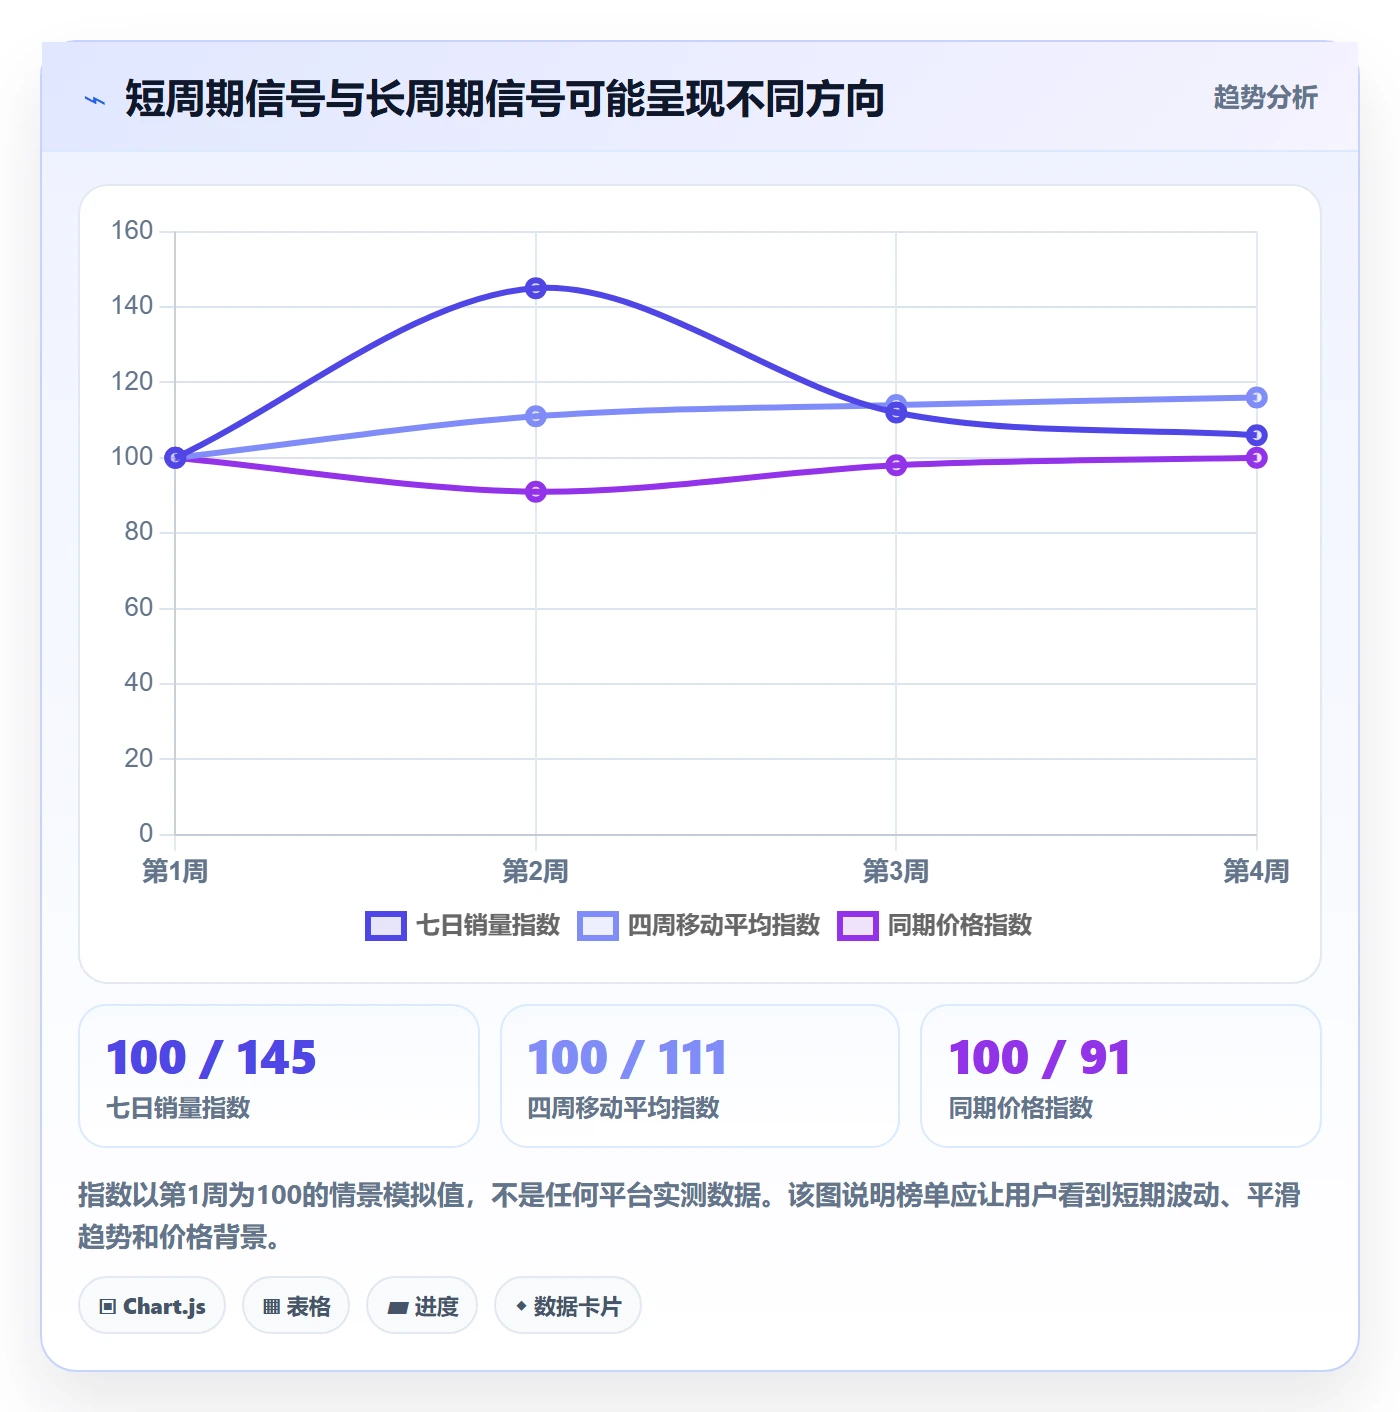Select the 数据卡片 tag chip
Screen dimensions: 1400x1412
point(568,1305)
